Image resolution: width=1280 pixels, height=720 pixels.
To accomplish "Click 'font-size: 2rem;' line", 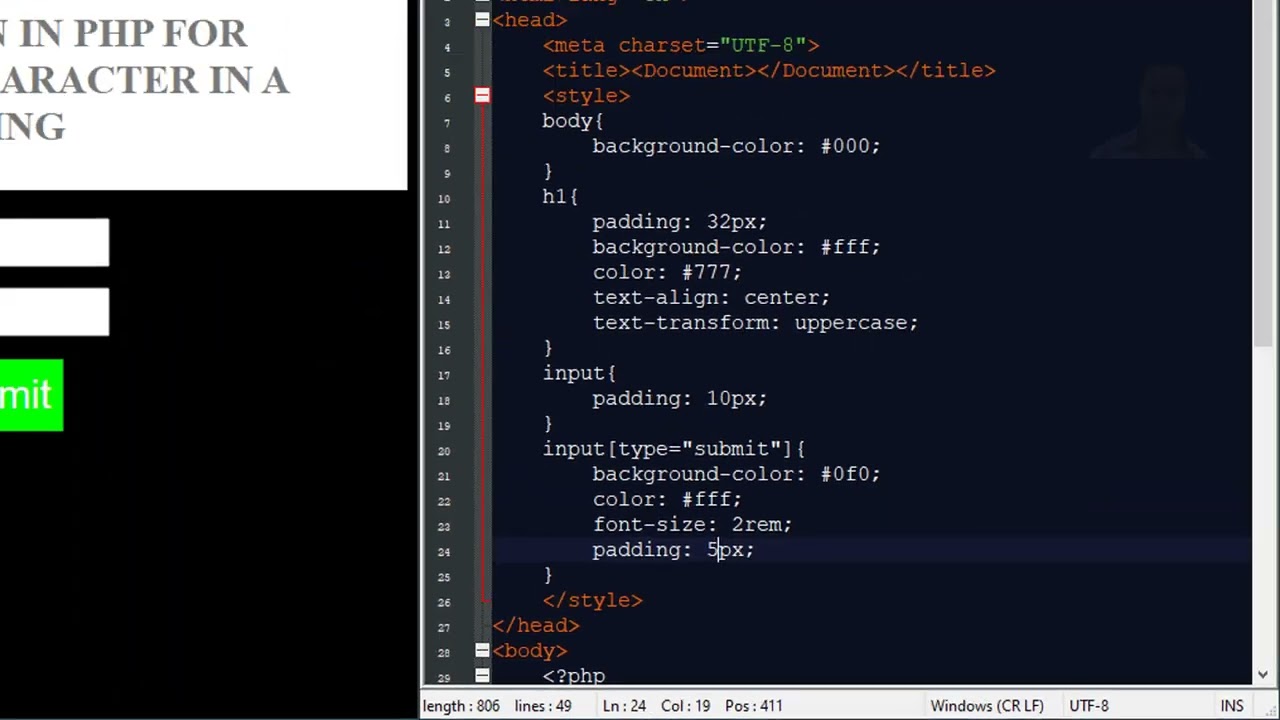I will coord(692,524).
